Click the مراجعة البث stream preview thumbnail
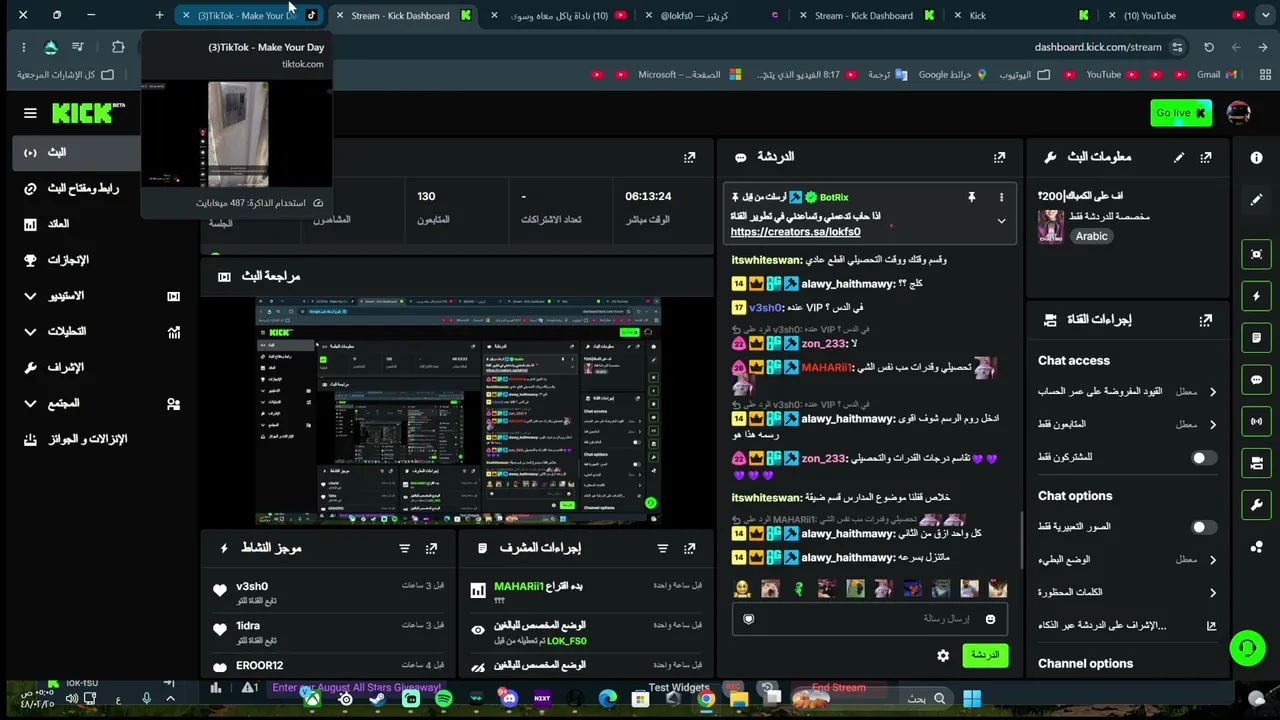Viewport: 1280px width, 720px height. 459,411
